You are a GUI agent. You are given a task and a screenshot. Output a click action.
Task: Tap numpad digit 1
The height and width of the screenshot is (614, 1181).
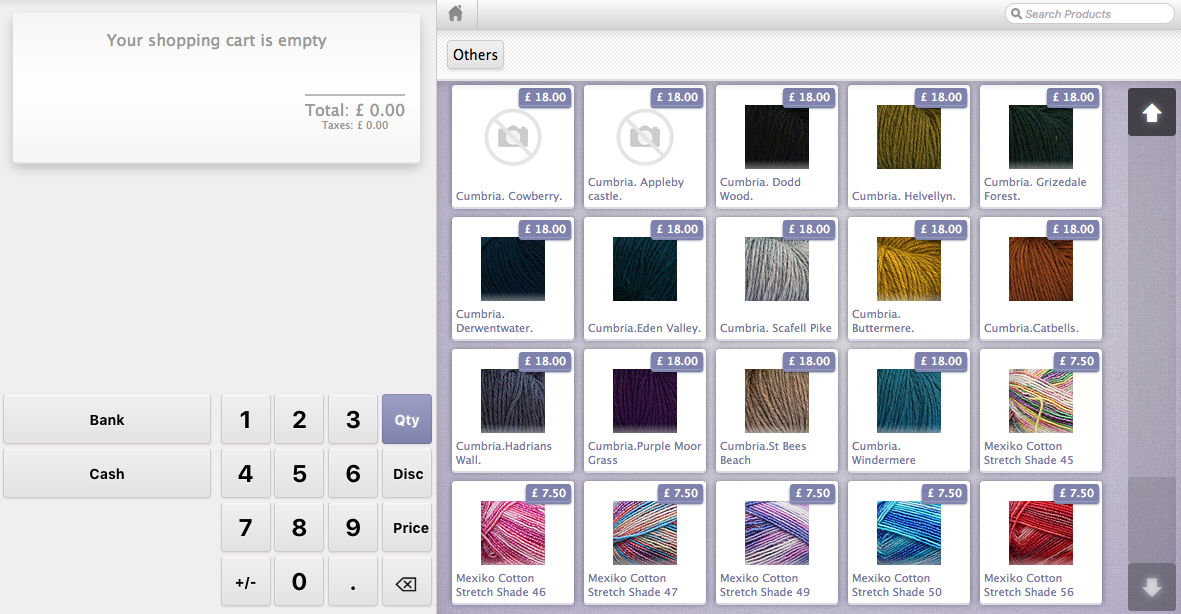click(x=246, y=420)
